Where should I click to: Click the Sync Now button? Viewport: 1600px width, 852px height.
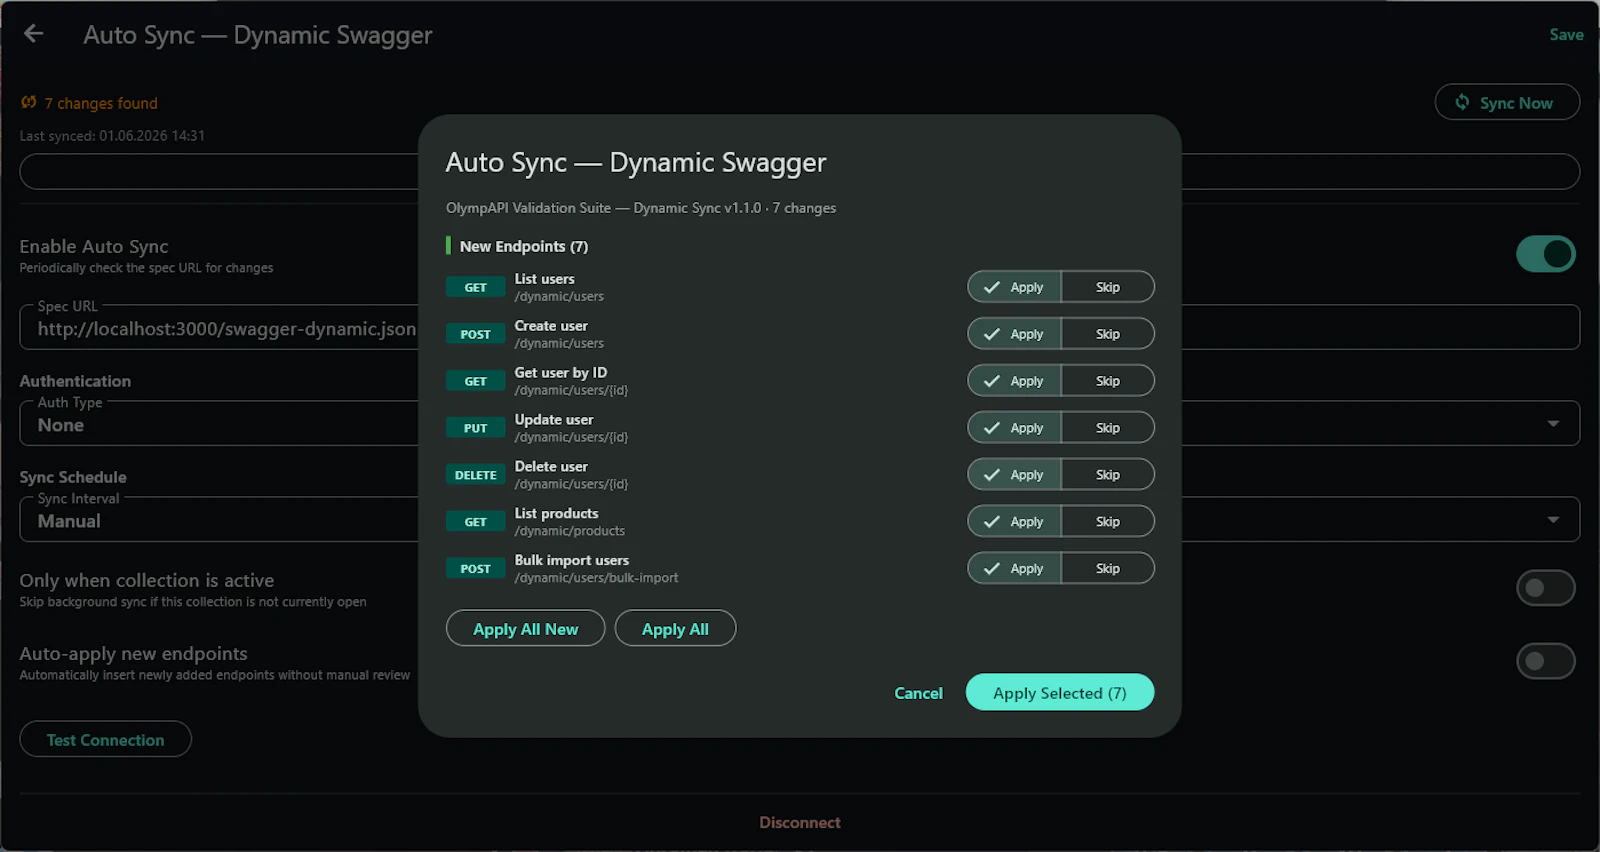pos(1507,103)
